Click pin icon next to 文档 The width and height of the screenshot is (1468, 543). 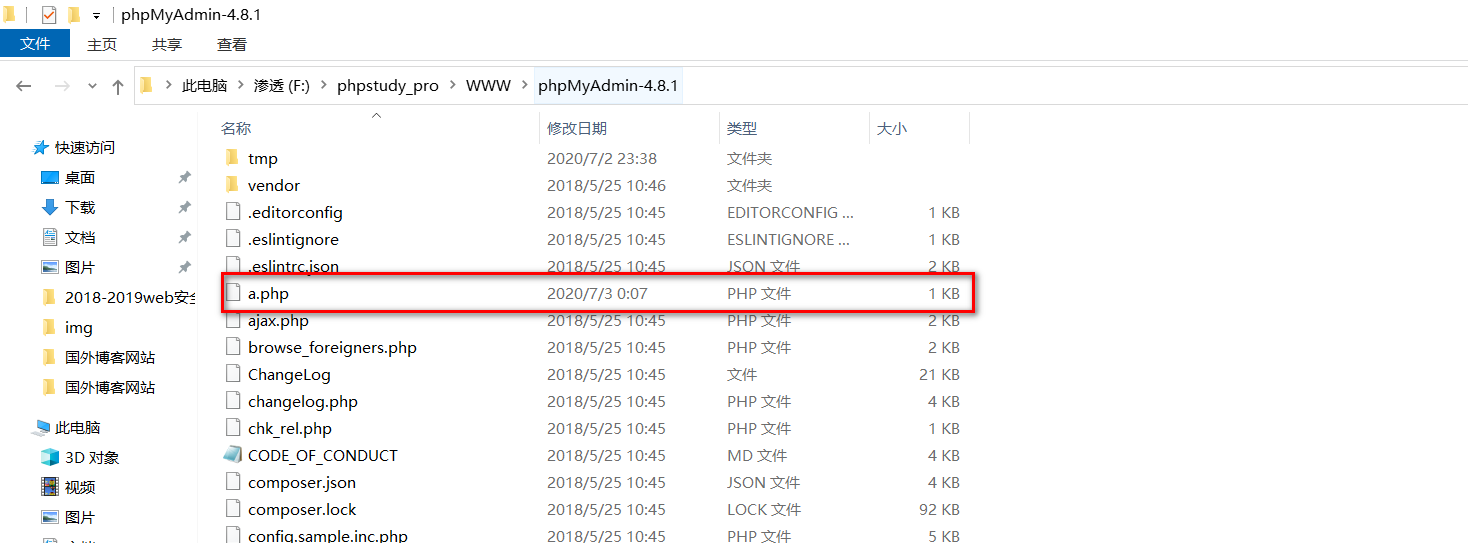(184, 237)
